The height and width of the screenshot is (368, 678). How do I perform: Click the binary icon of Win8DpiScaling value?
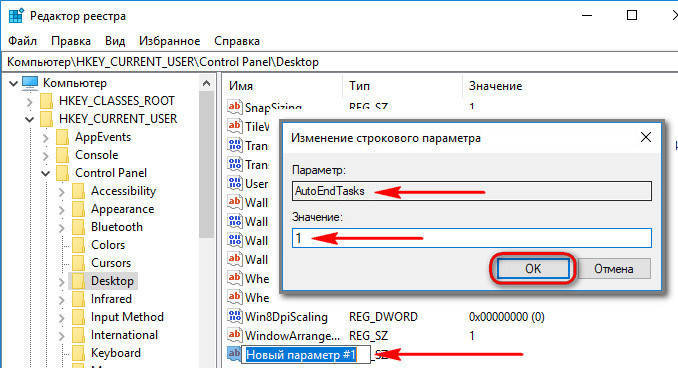click(234, 317)
